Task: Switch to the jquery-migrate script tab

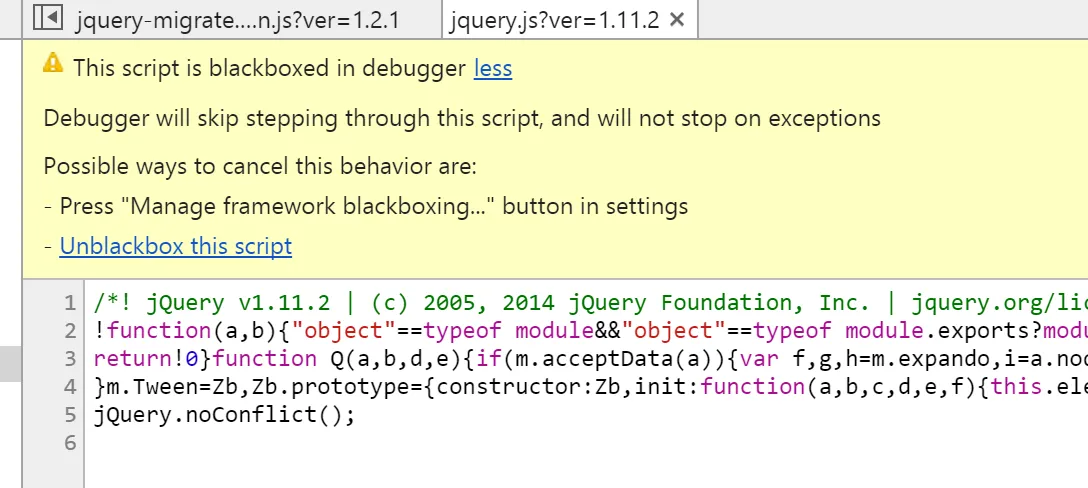Action: point(238,20)
